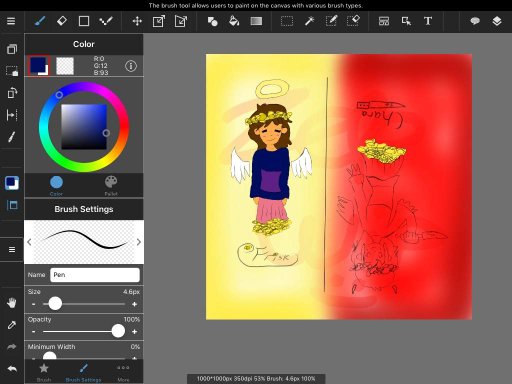Show previous brush with left chevron

29,242
